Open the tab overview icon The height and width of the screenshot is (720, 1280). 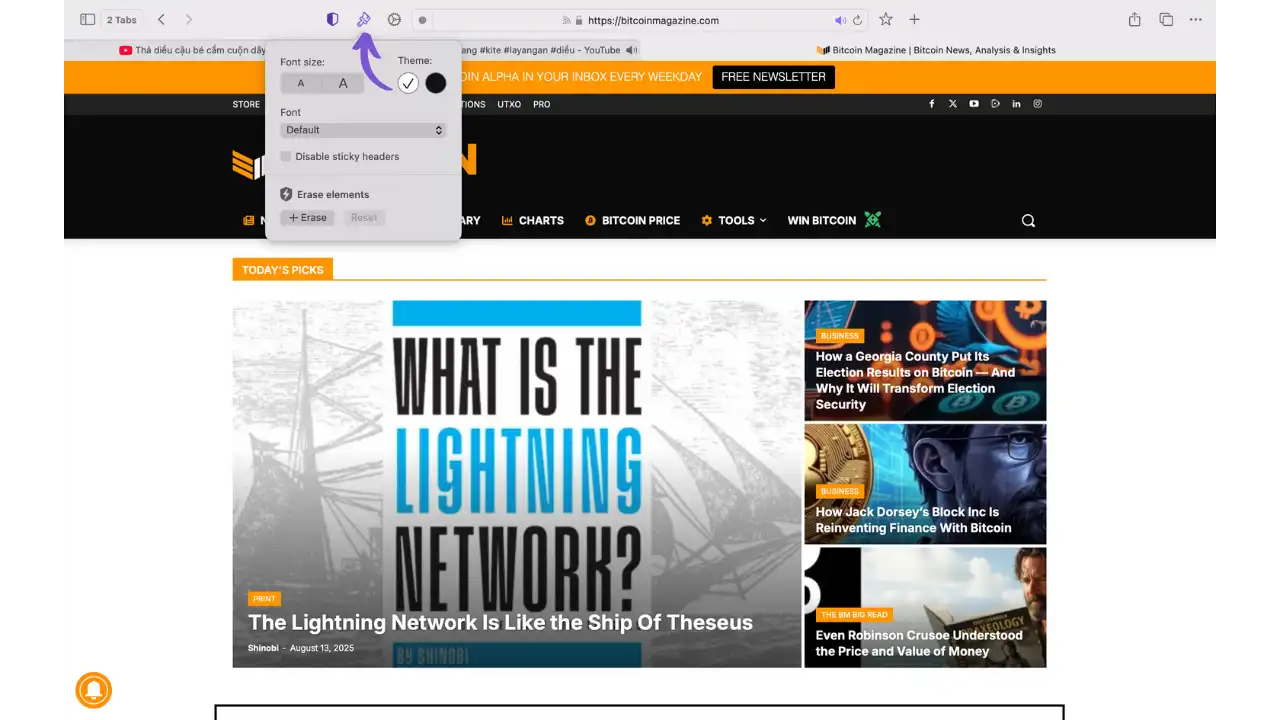pos(1166,20)
